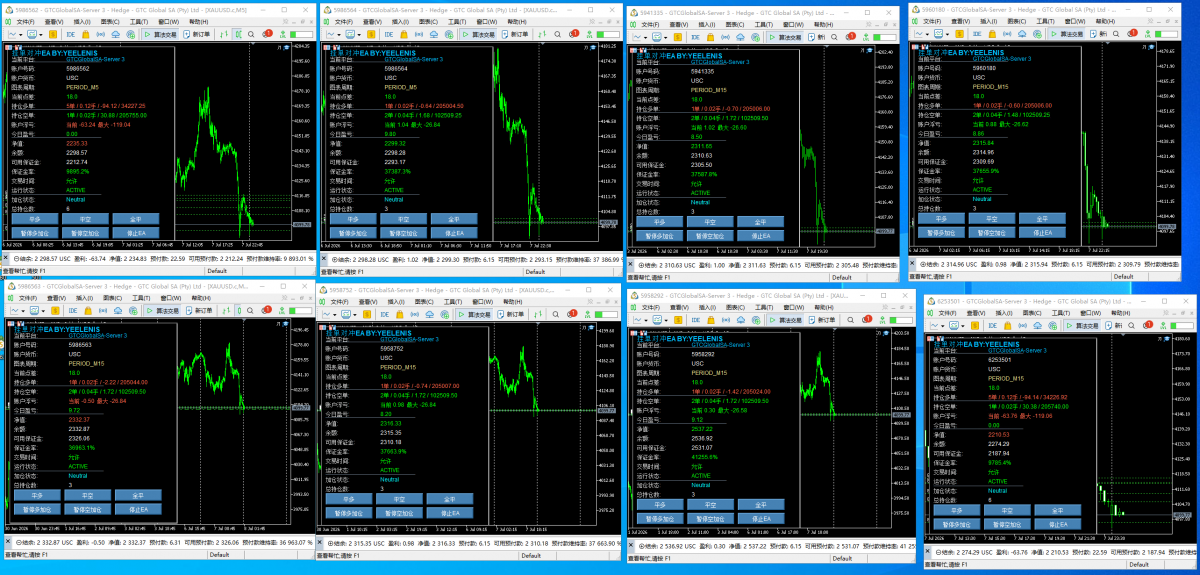Click VPS cloud icon in window 5986562
Viewport: 1200px width, 575px height.
(x=115, y=34)
